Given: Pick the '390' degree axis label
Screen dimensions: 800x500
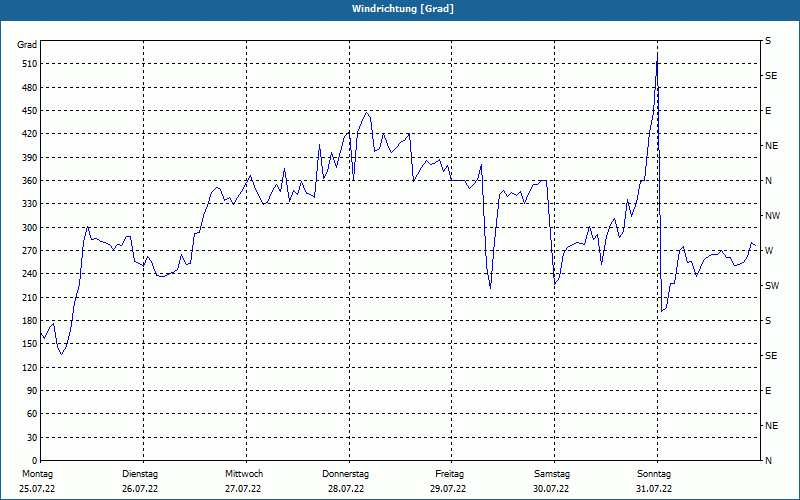Looking at the screenshot, I should tap(29, 158).
